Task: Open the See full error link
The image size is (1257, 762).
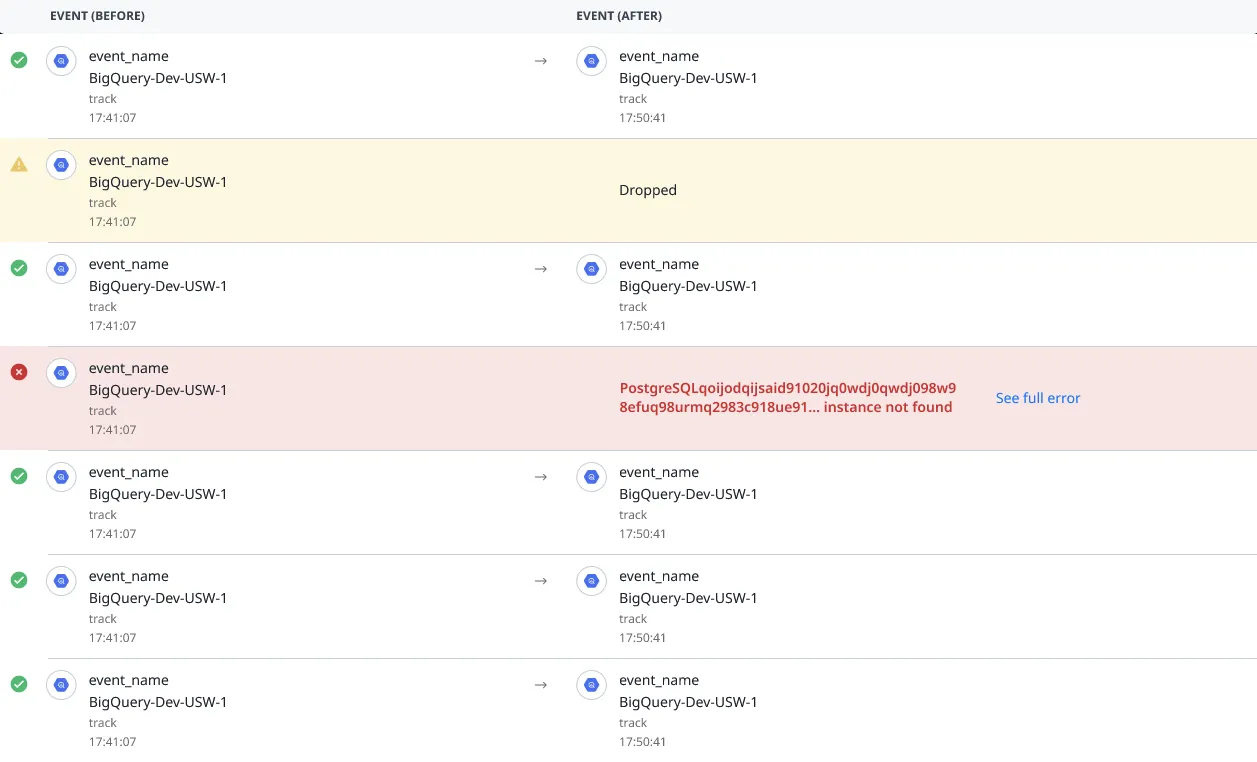Action: 1038,398
